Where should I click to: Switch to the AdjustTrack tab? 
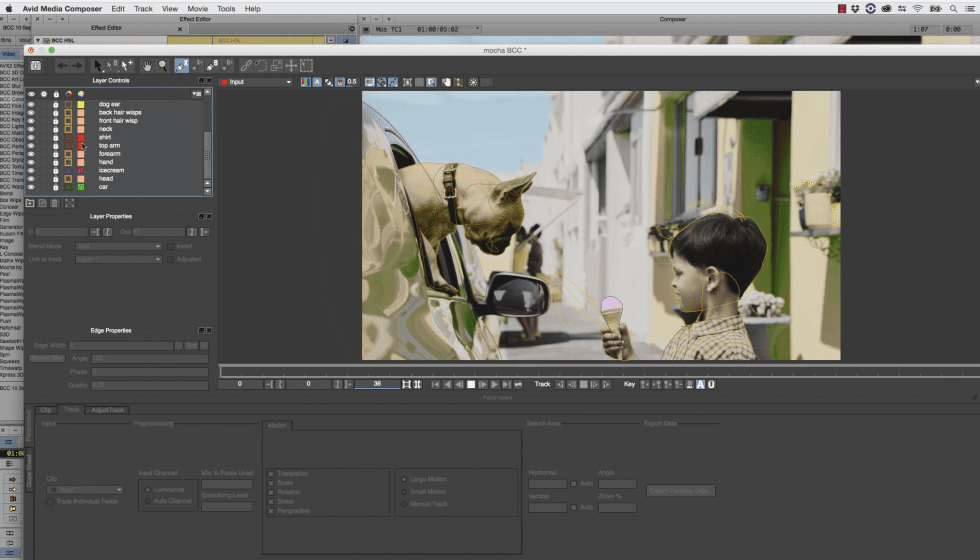pos(107,410)
